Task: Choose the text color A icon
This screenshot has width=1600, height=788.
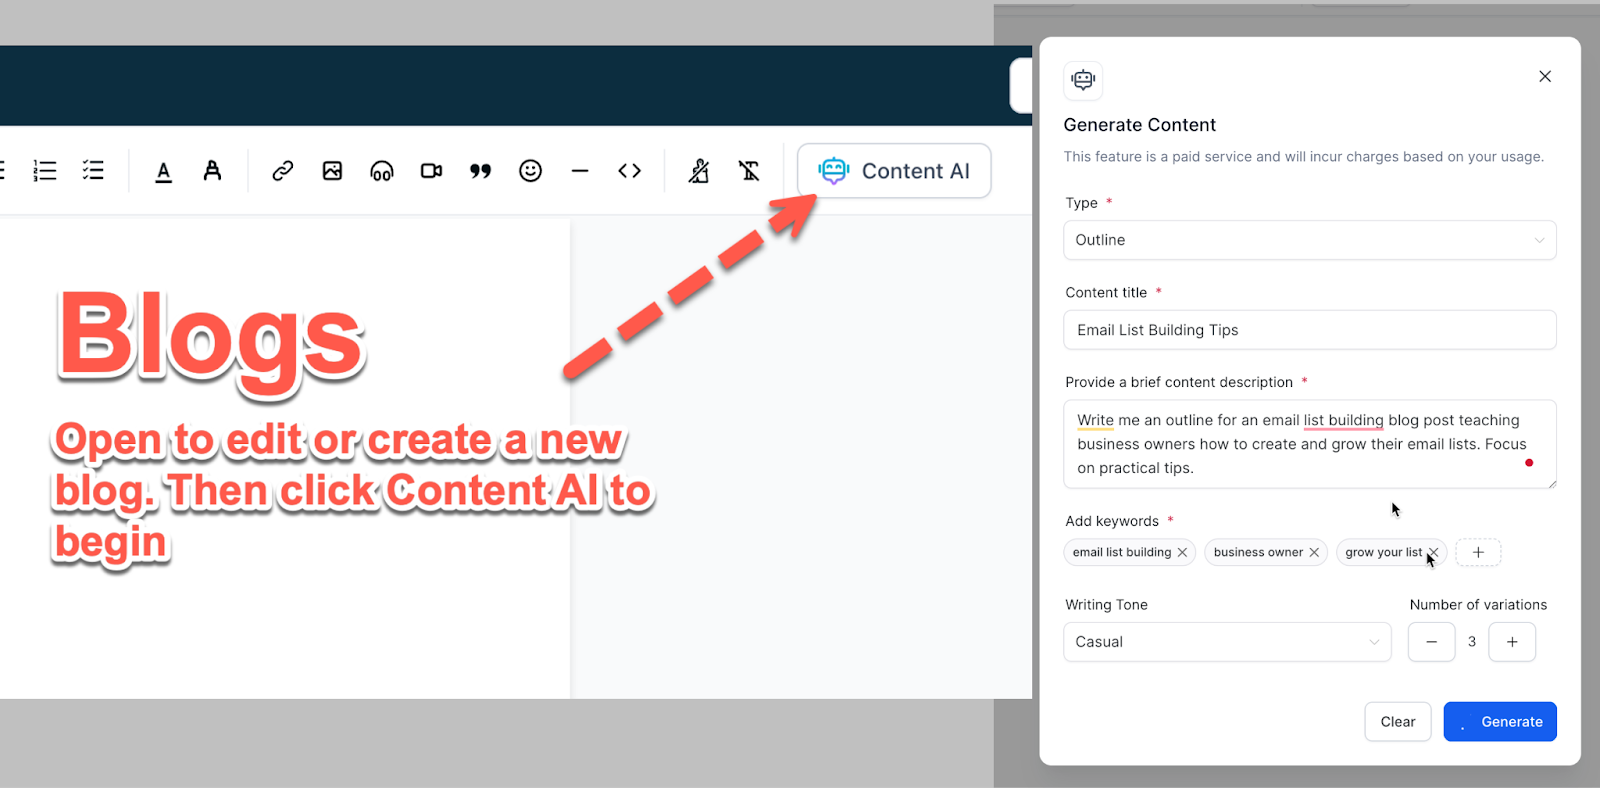Action: [x=163, y=171]
